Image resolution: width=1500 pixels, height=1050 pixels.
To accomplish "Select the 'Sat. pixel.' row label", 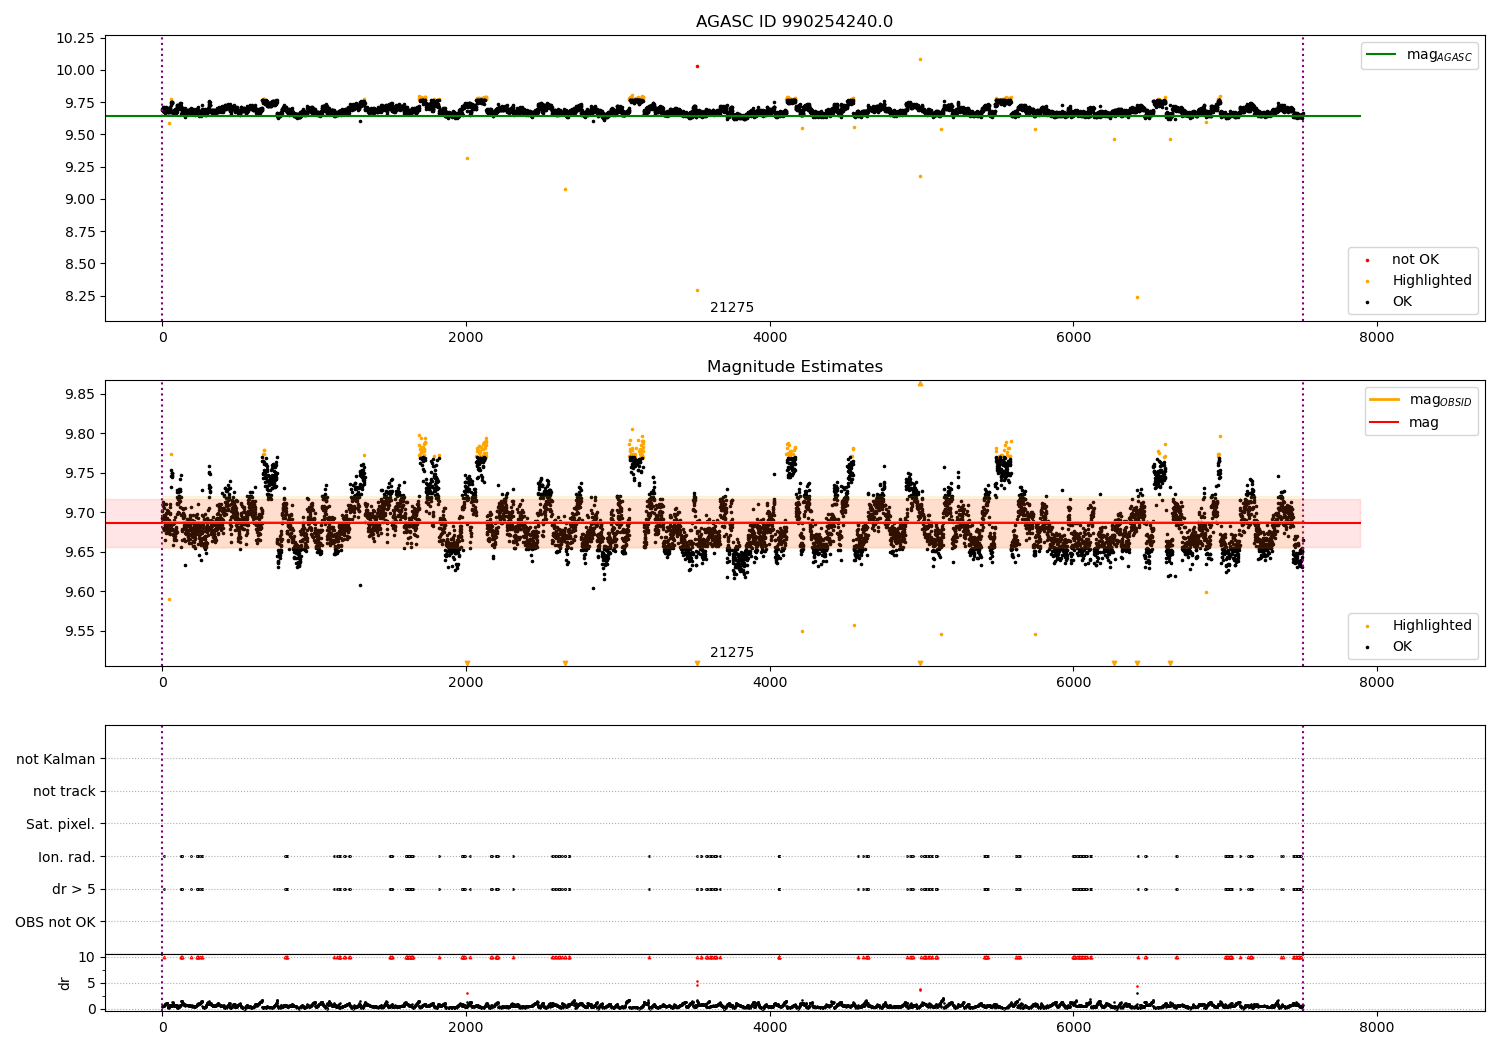I will pyautogui.click(x=60, y=824).
